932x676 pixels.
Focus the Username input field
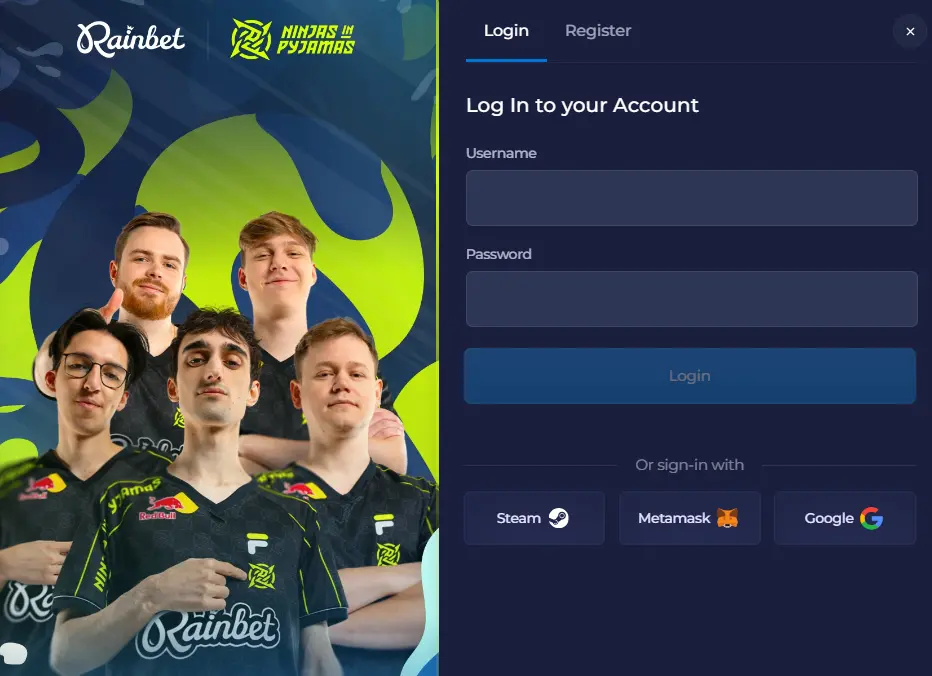(x=692, y=198)
